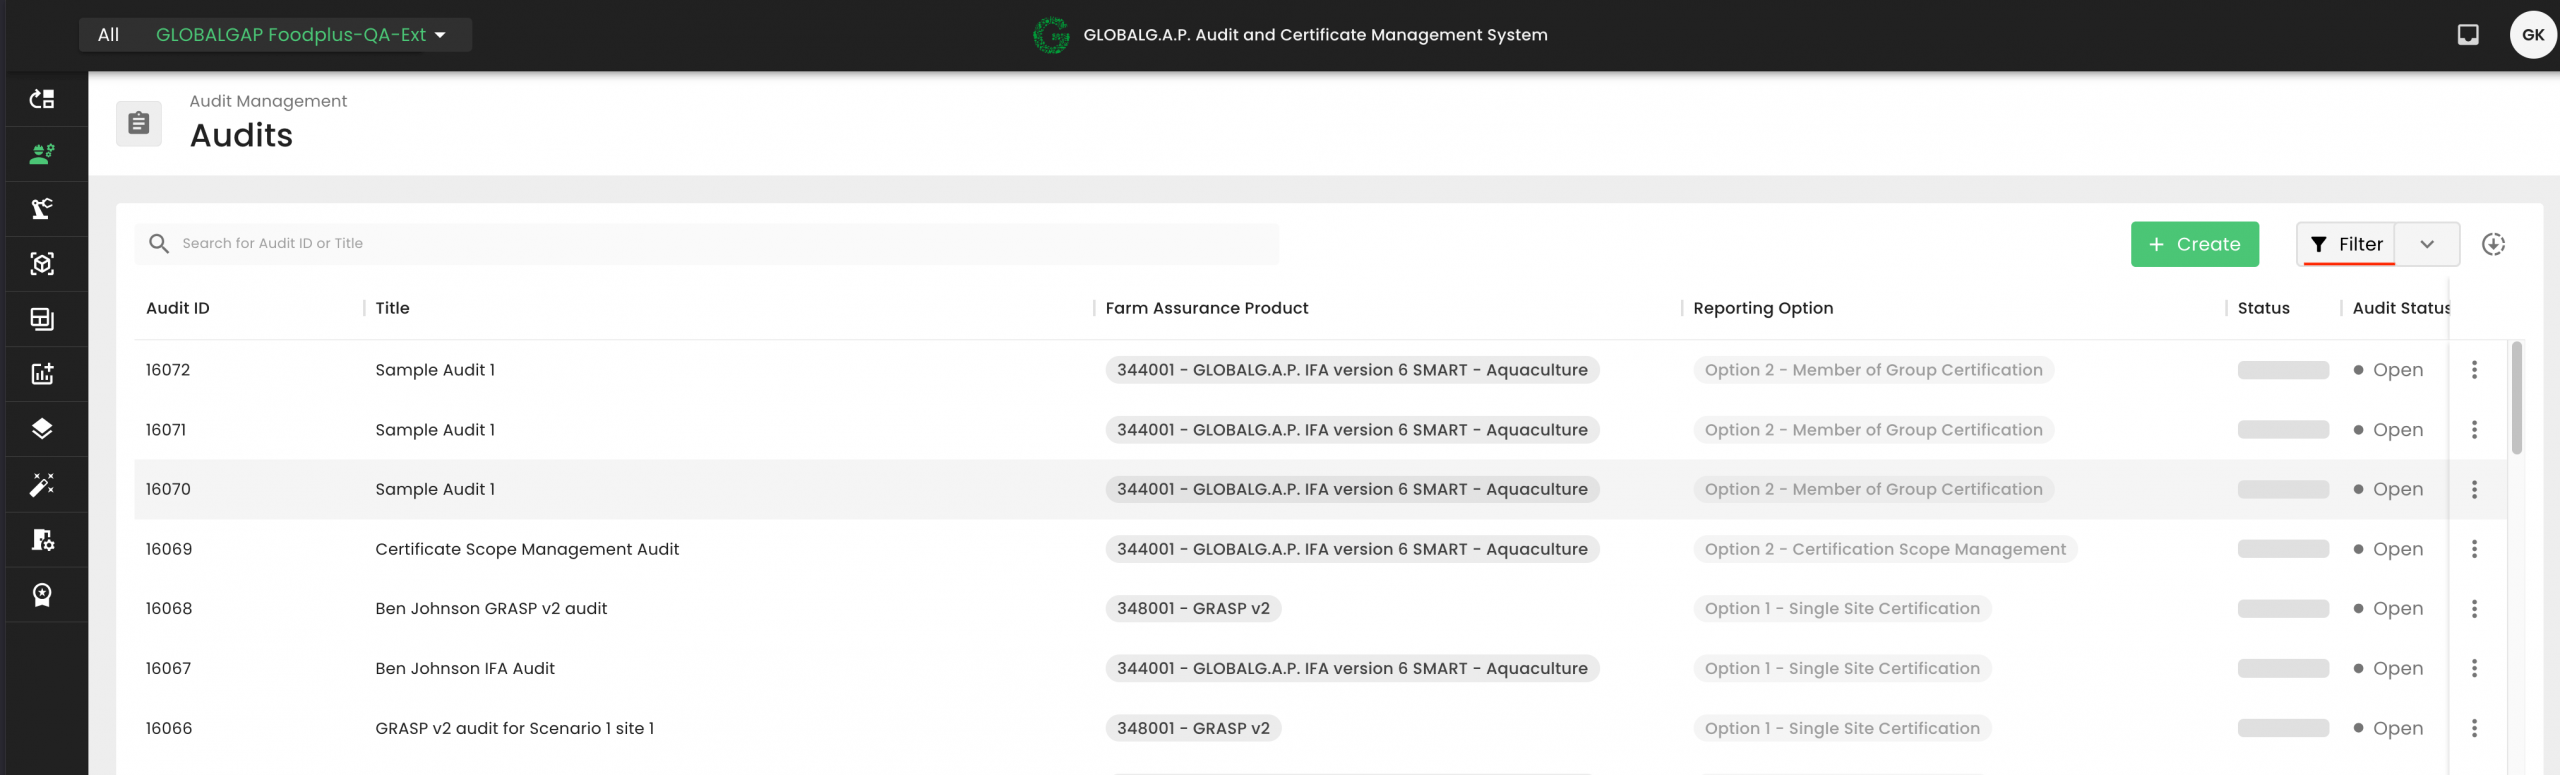Screen dimensions: 2560x775
Task: Sort by Audit Status column header
Action: click(x=2400, y=308)
